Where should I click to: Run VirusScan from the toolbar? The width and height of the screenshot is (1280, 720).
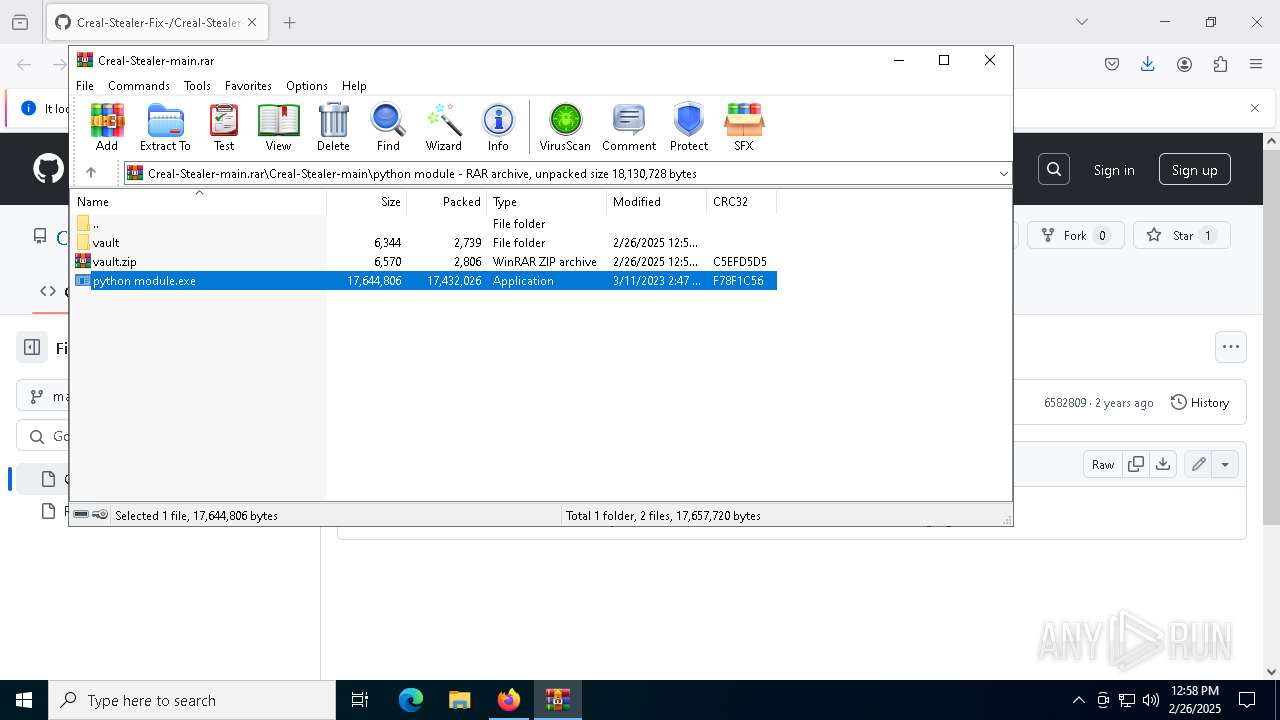pyautogui.click(x=565, y=127)
